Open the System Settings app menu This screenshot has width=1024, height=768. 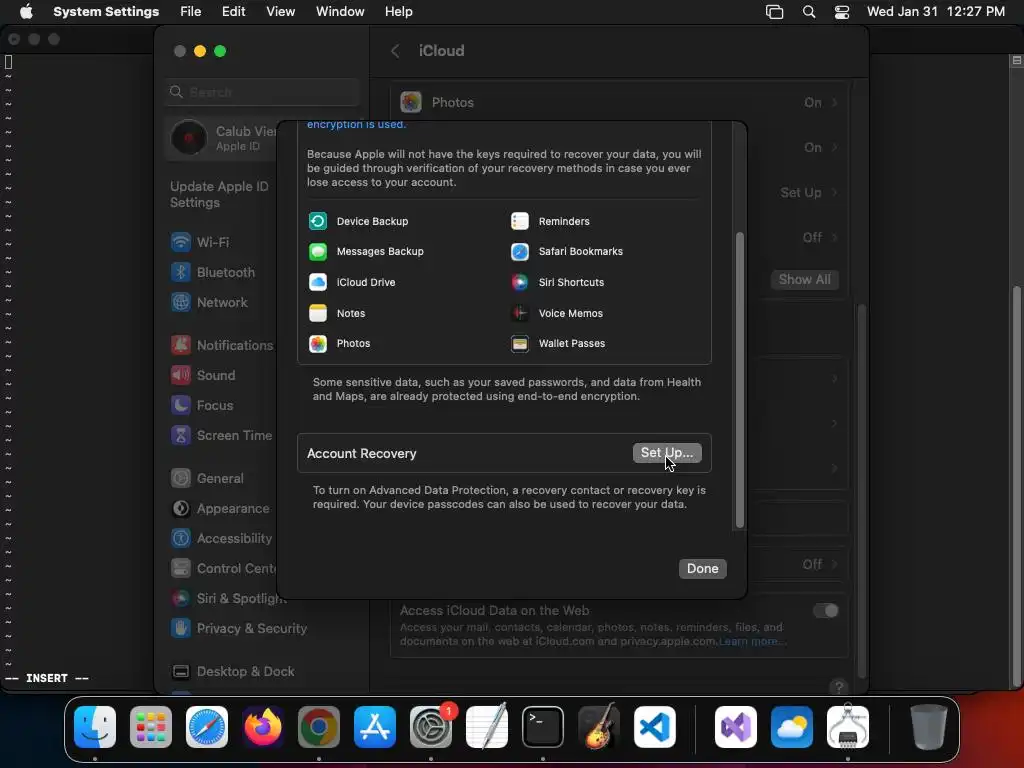(x=106, y=12)
